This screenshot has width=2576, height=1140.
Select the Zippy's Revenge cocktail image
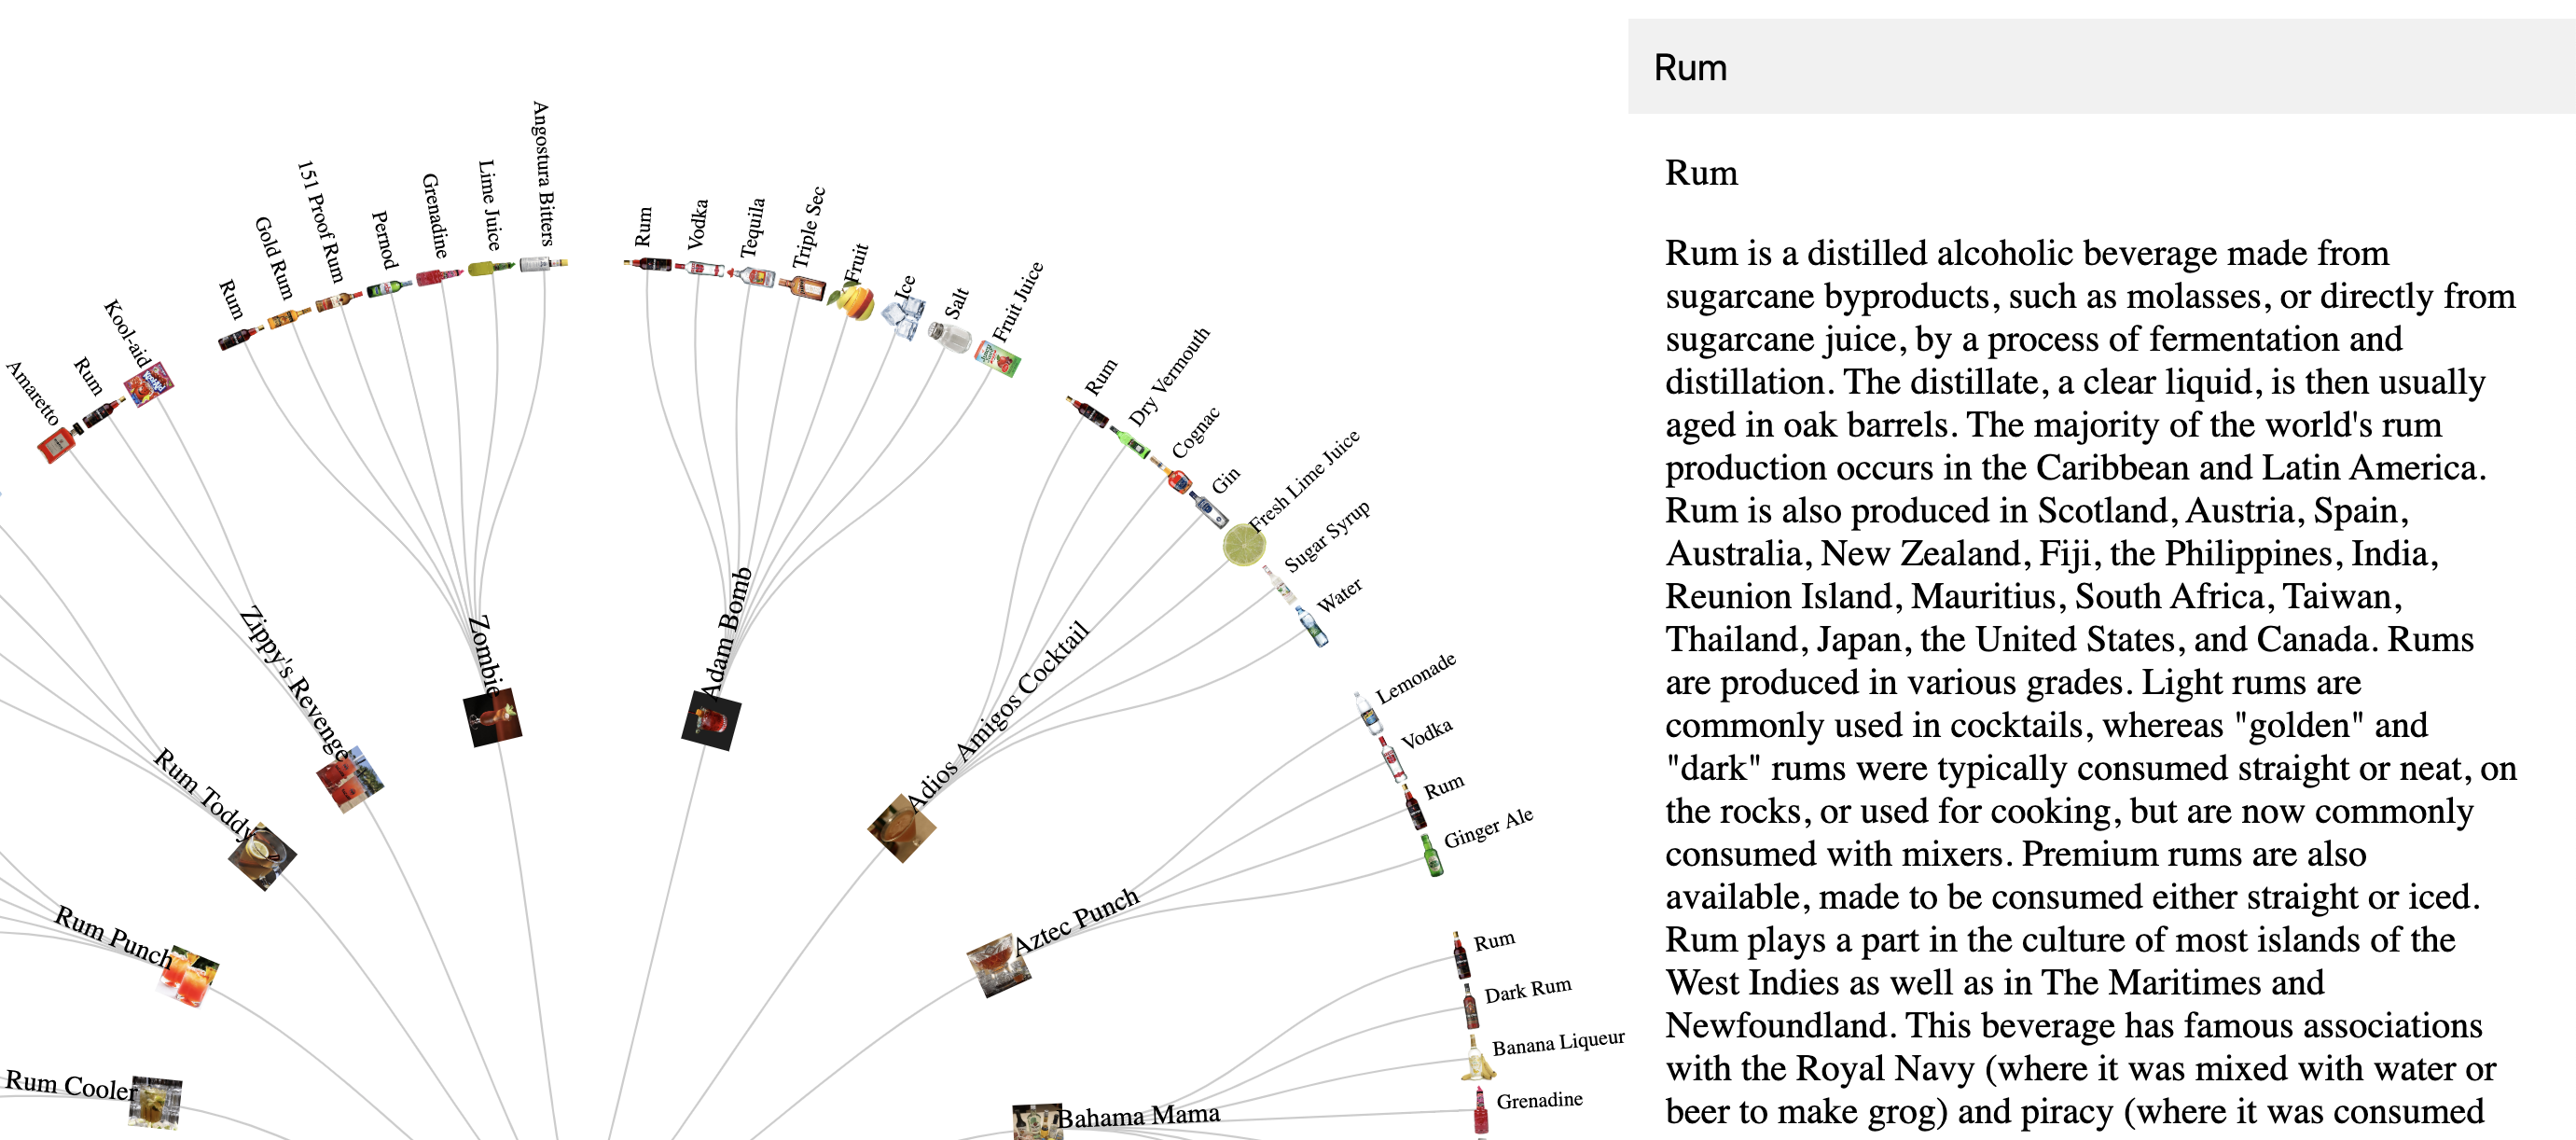click(x=350, y=779)
